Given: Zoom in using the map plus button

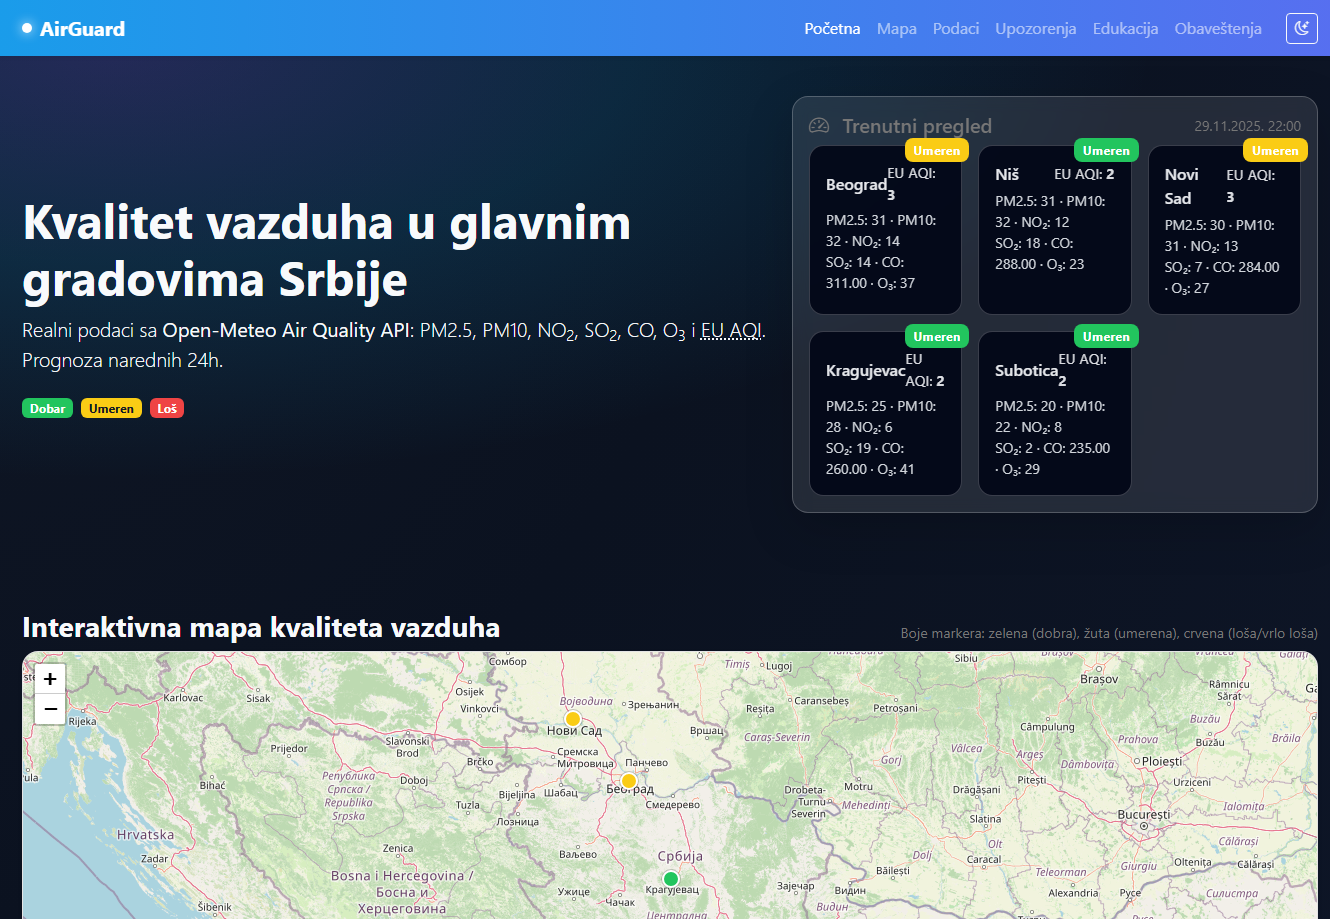Looking at the screenshot, I should (x=49, y=679).
